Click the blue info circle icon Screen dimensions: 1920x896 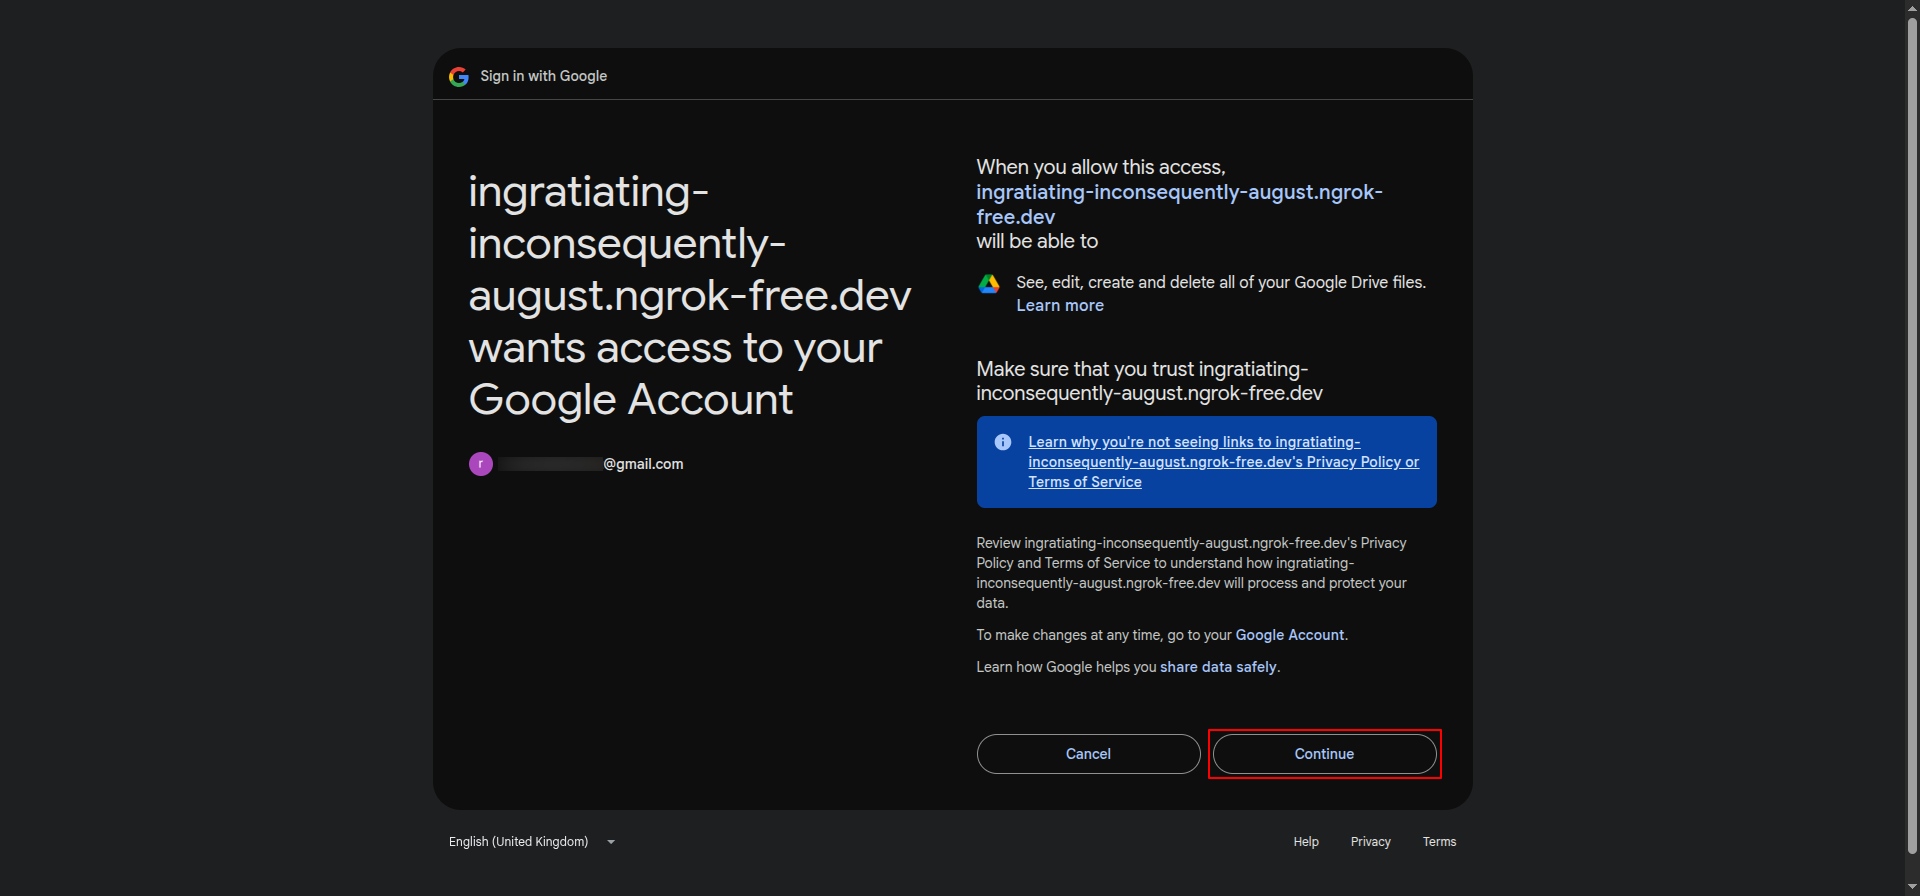click(1003, 442)
